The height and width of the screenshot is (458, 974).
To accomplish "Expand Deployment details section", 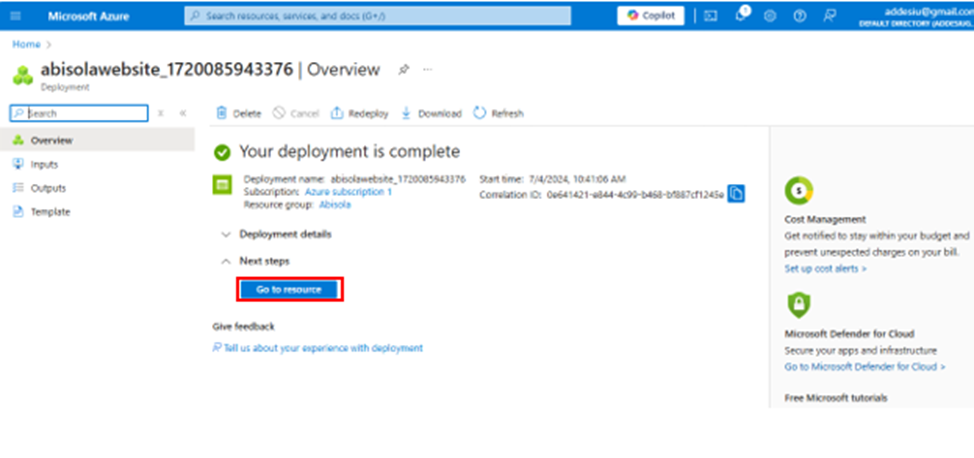I will click(x=276, y=234).
